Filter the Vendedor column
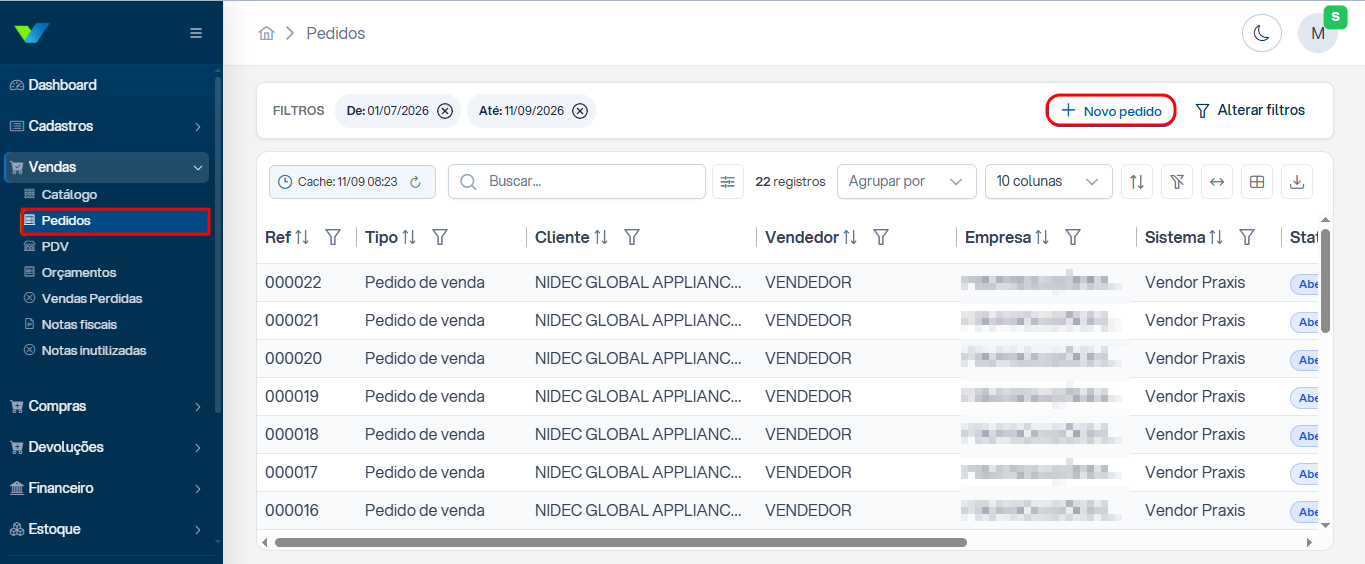Image resolution: width=1365 pixels, height=564 pixels. coord(881,238)
